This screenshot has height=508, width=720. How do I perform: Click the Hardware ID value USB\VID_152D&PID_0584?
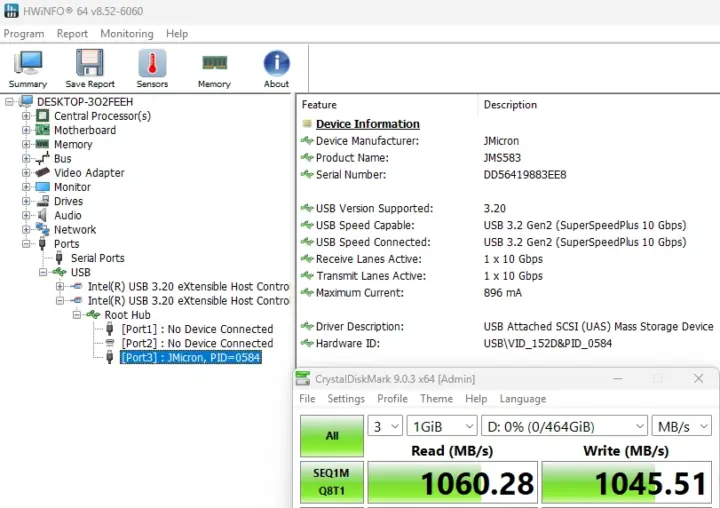click(x=548, y=343)
